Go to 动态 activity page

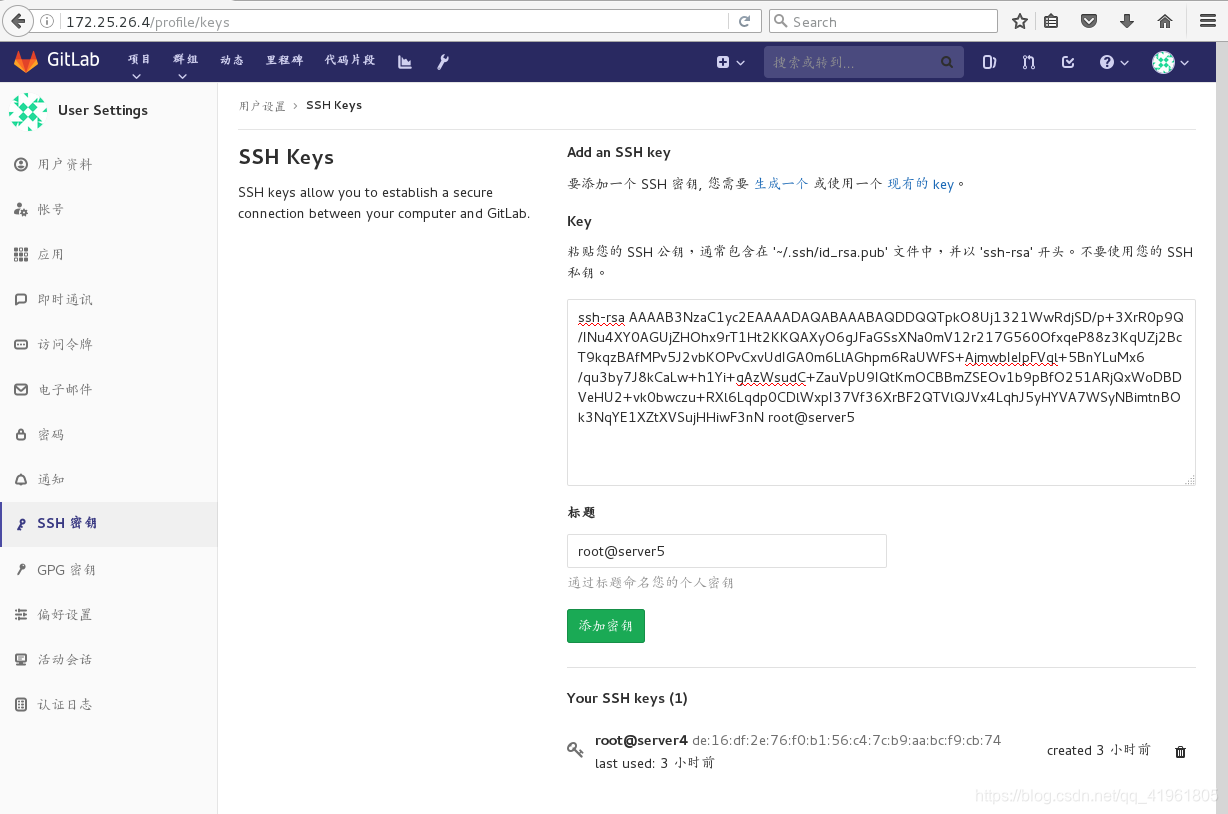[232, 60]
